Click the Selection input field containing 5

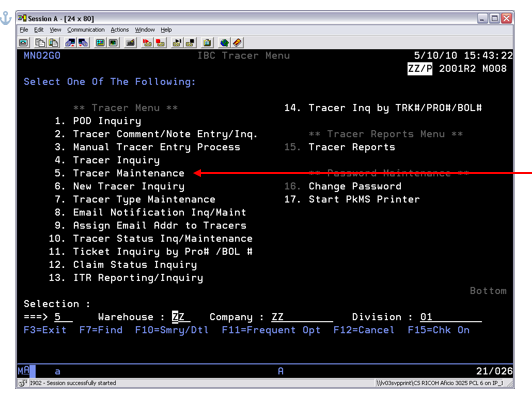63,317
